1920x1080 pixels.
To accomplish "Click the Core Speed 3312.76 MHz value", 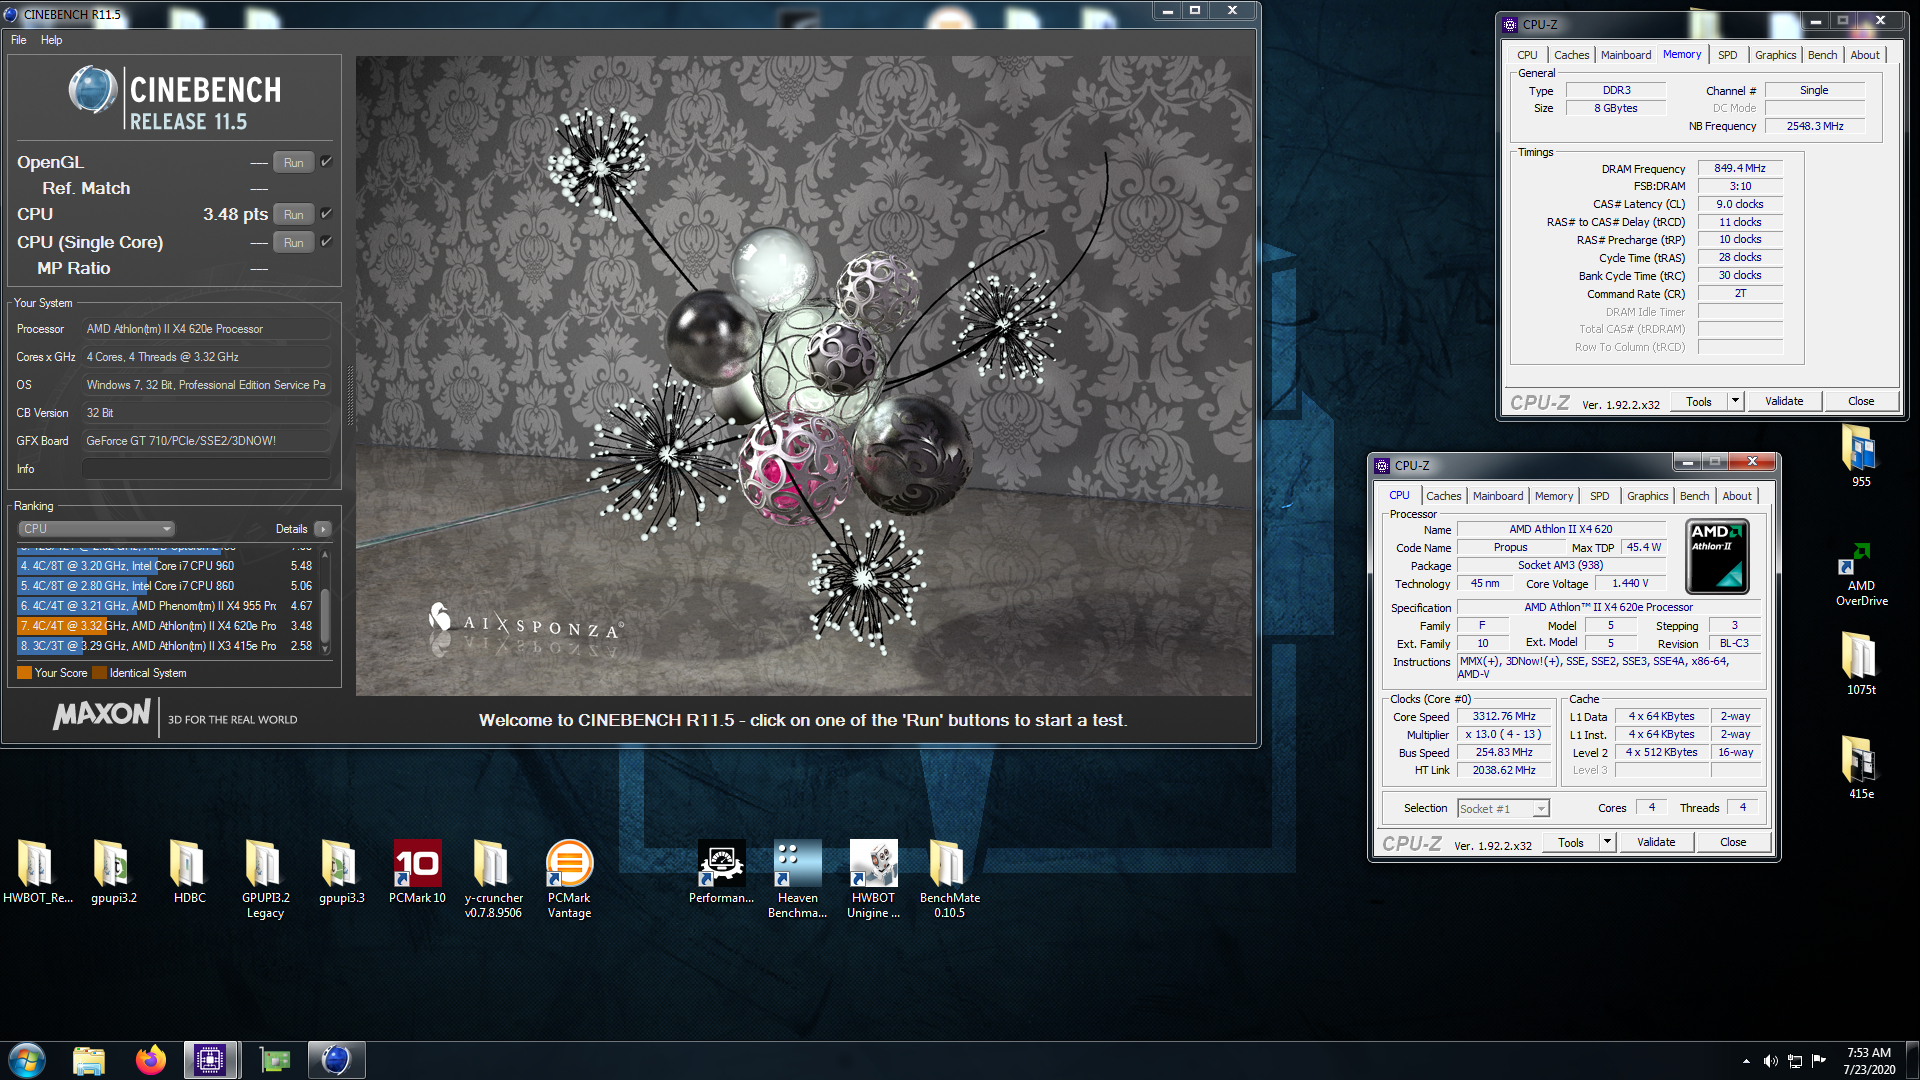I will click(x=1504, y=716).
